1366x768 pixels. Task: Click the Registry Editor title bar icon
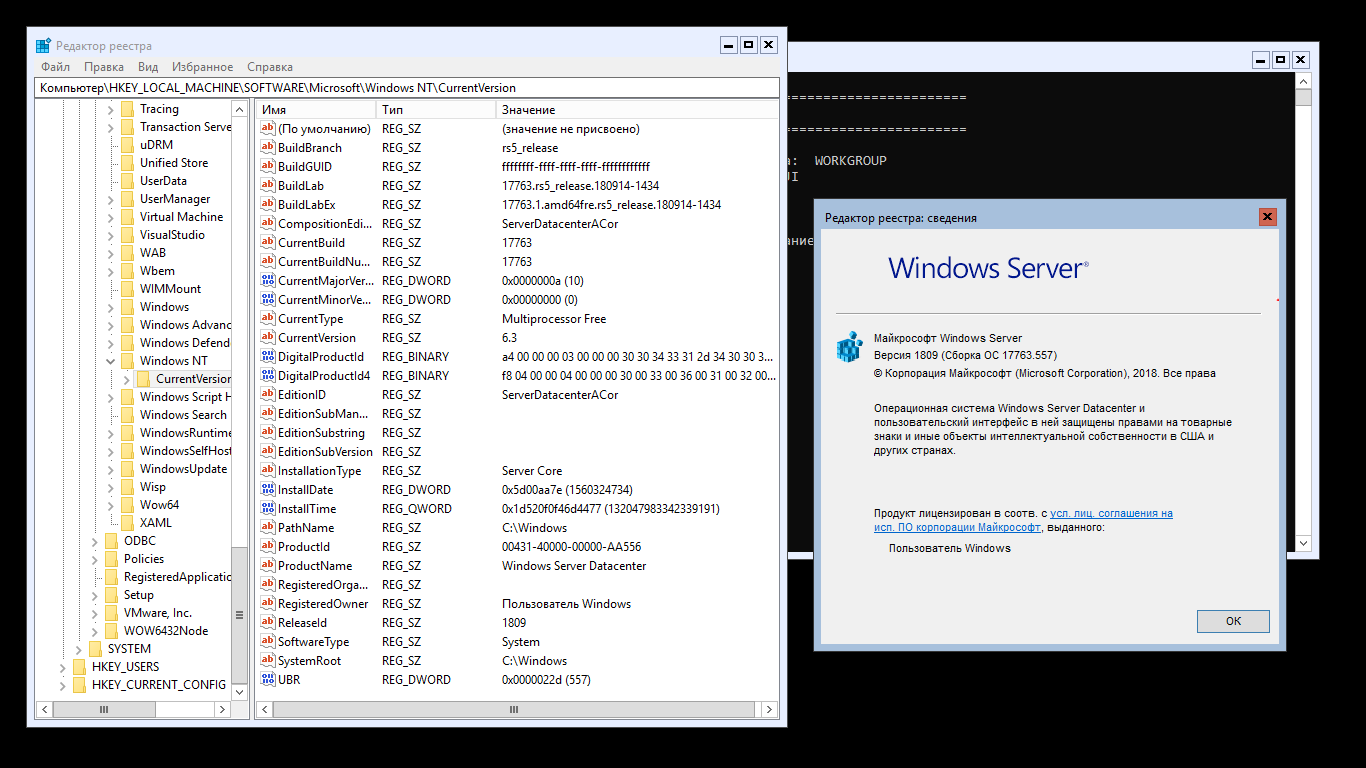coord(43,45)
